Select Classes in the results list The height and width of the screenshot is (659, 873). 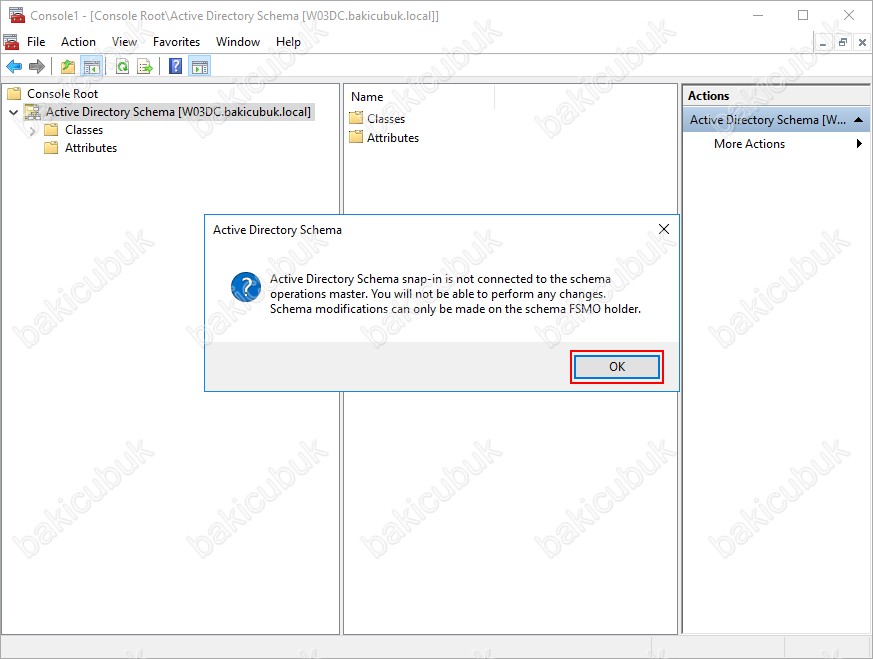[386, 119]
